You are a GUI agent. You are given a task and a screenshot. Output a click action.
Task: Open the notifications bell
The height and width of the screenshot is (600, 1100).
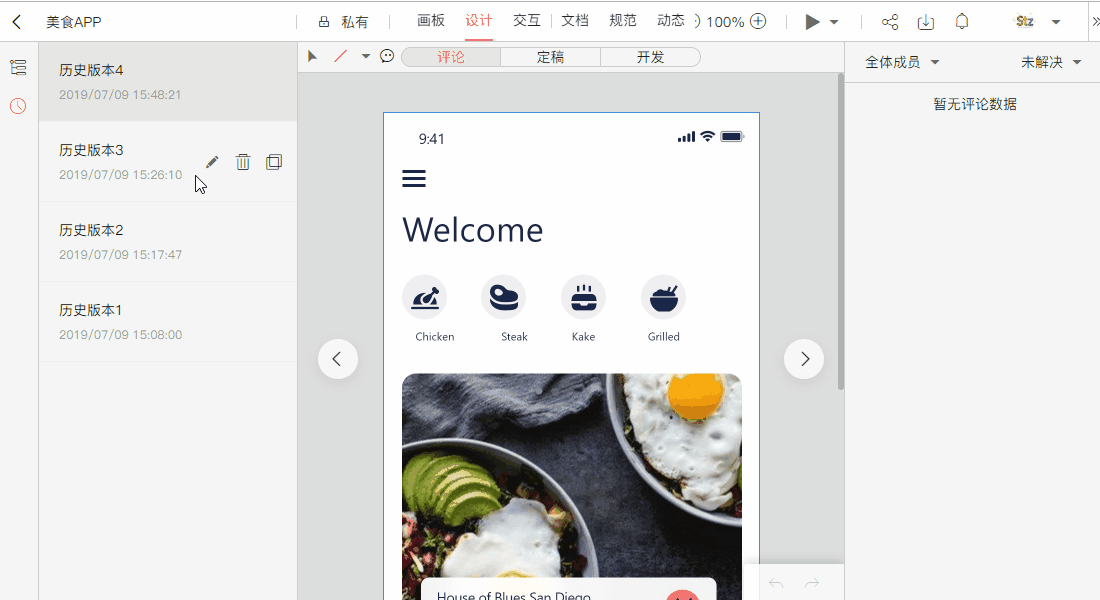pos(962,22)
